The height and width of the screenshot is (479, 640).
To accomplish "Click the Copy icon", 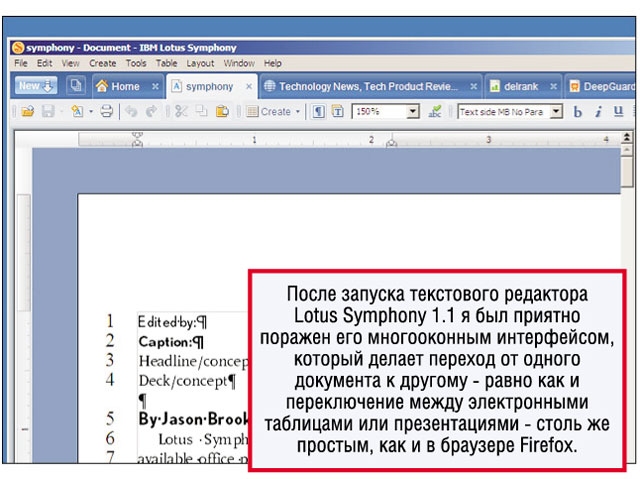I will click(201, 111).
